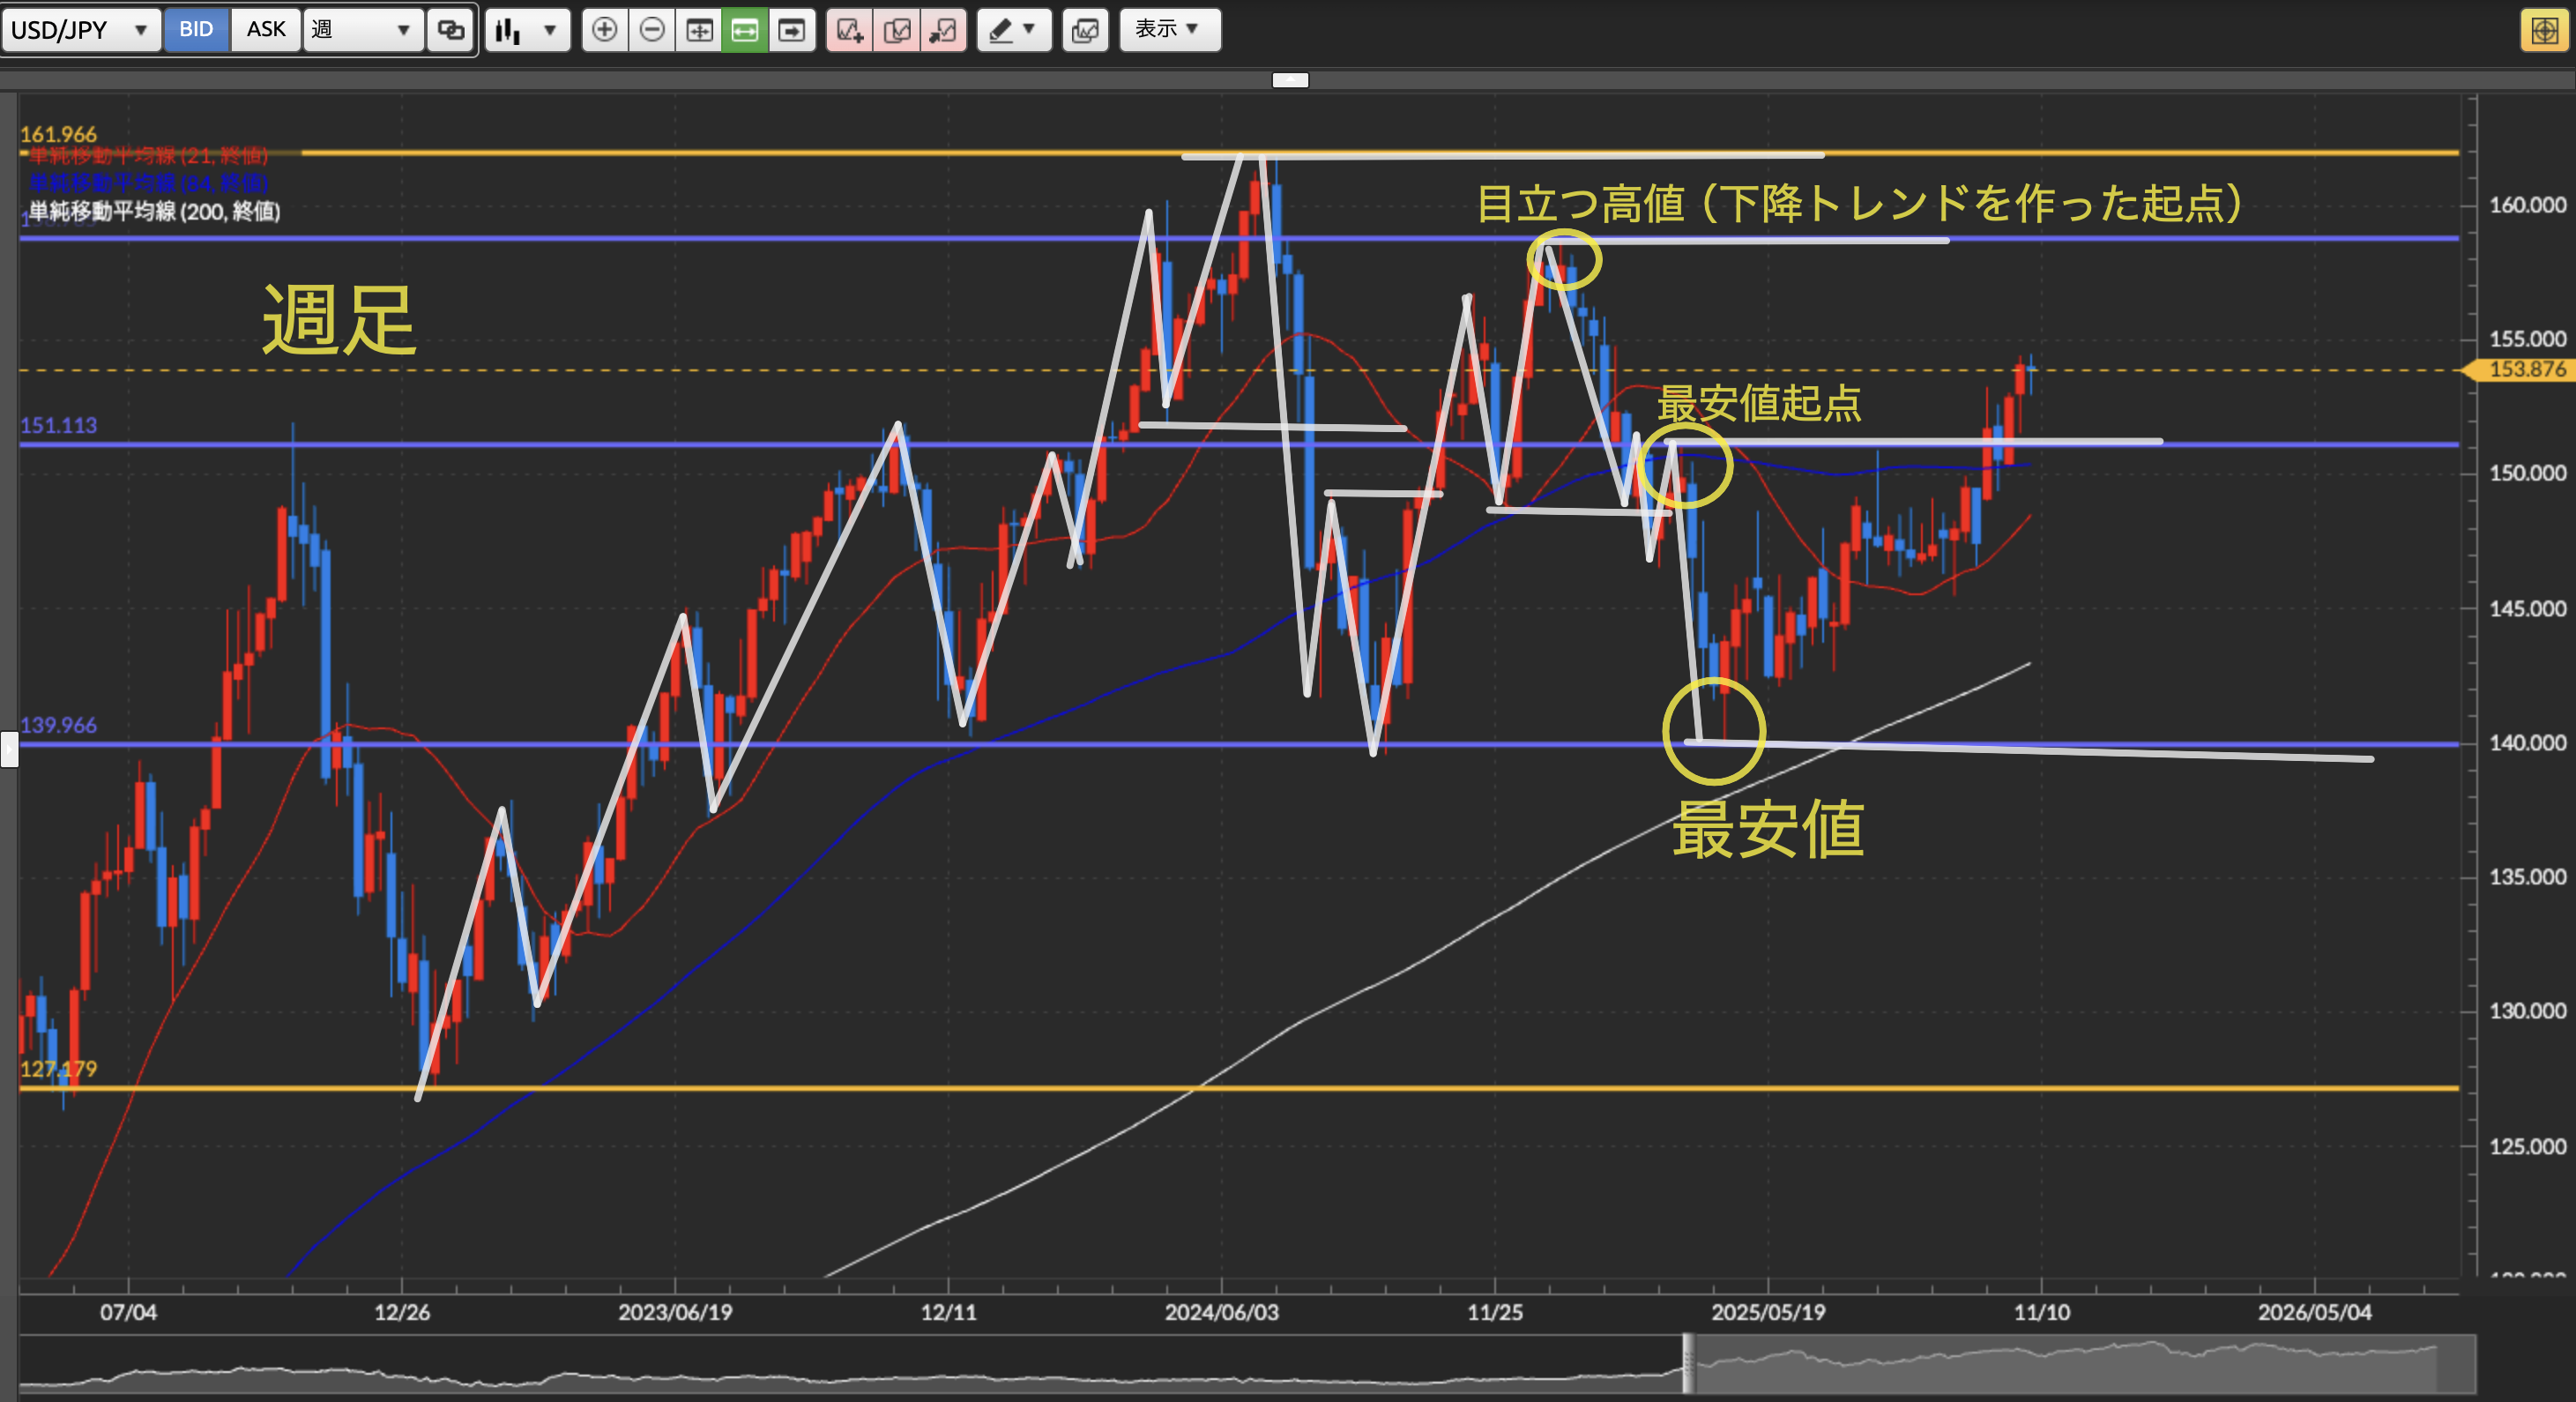Image resolution: width=2576 pixels, height=1402 pixels.
Task: Toggle the green horizontal auto-fit button
Action: click(745, 30)
